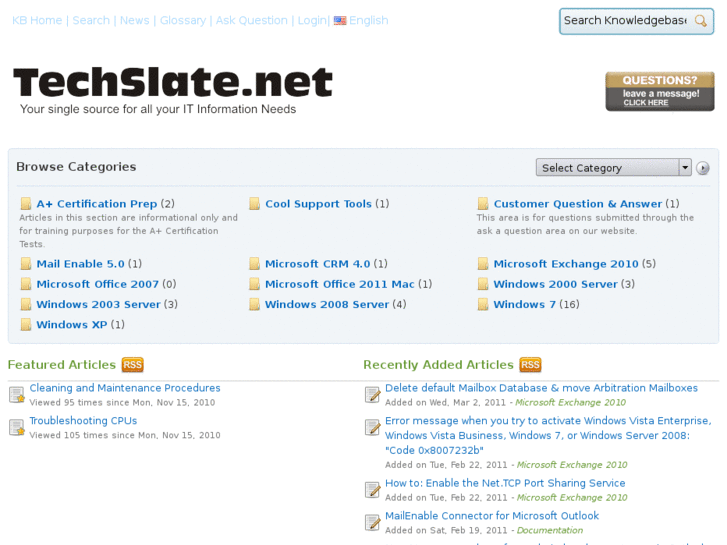Open the News section

pyautogui.click(x=134, y=20)
